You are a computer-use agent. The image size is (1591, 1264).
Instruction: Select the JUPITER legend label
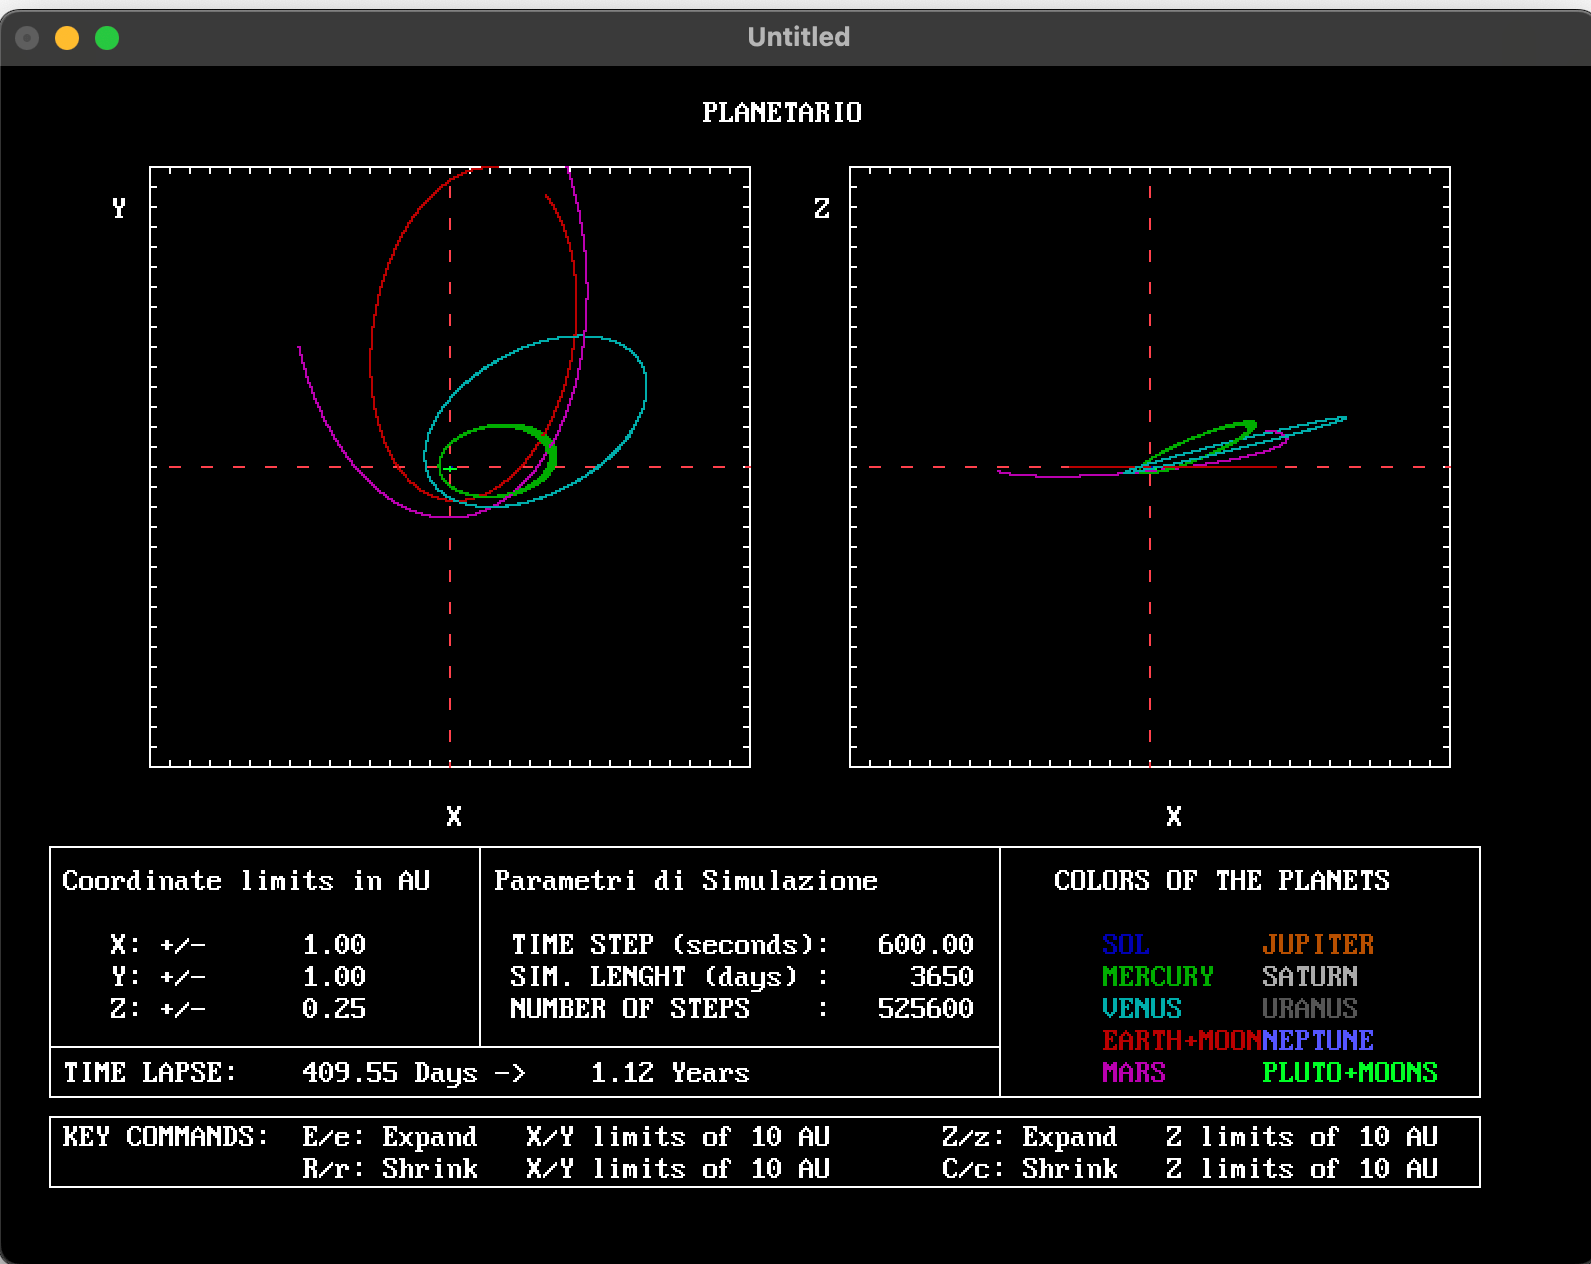coord(1317,944)
